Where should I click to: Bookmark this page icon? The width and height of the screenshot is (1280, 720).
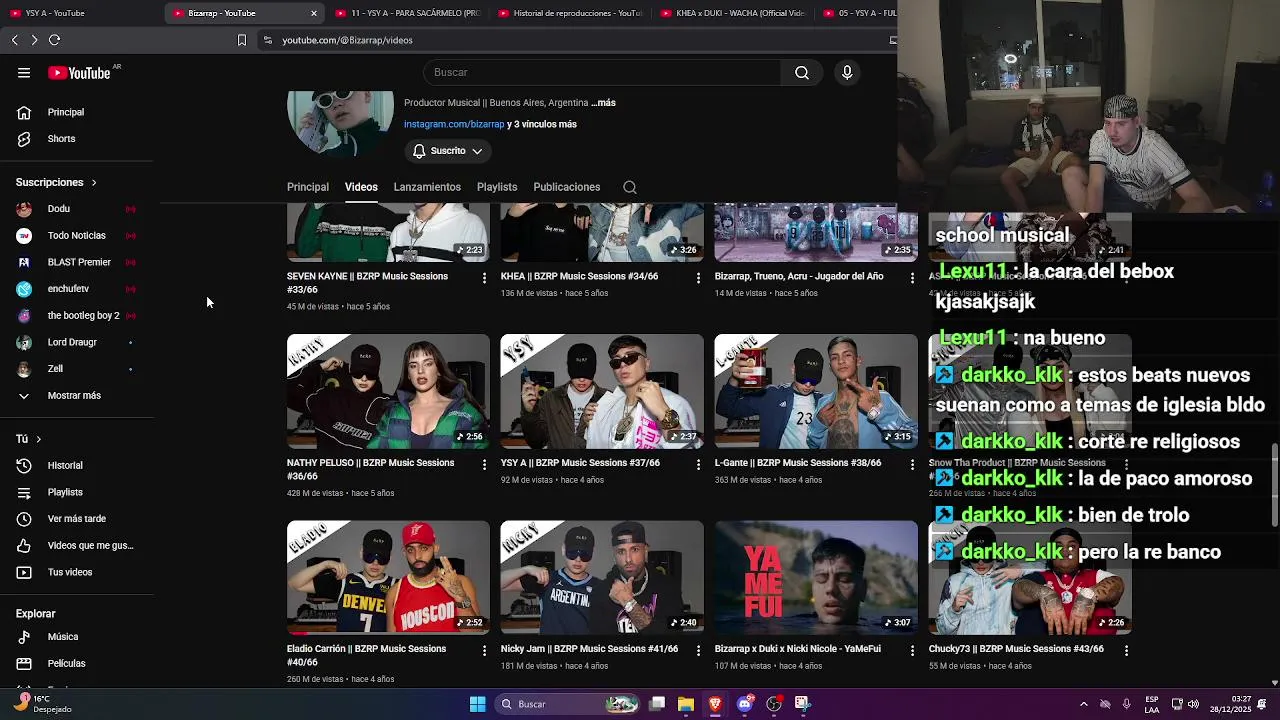click(x=241, y=40)
